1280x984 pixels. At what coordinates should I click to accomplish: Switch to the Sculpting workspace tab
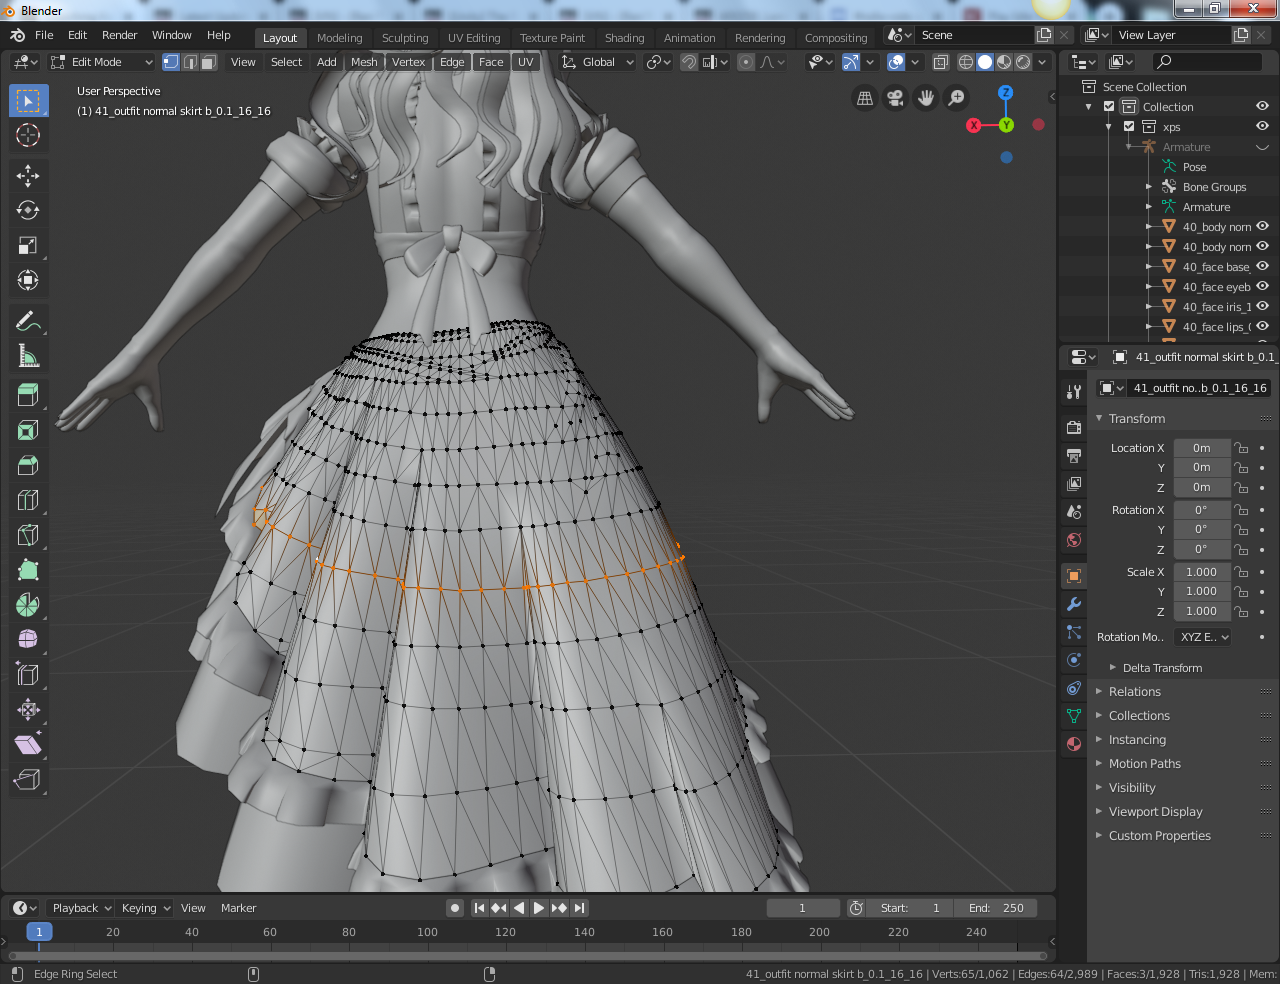click(x=405, y=38)
